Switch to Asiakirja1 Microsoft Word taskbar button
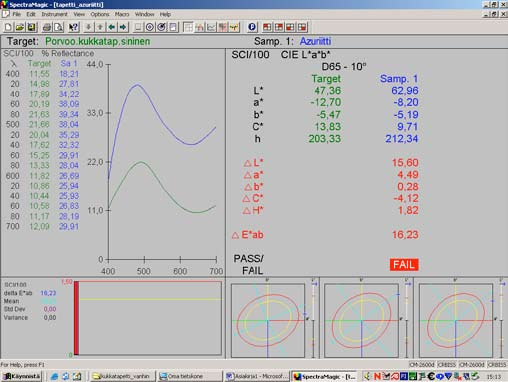The width and height of the screenshot is (508, 382). tap(257, 376)
